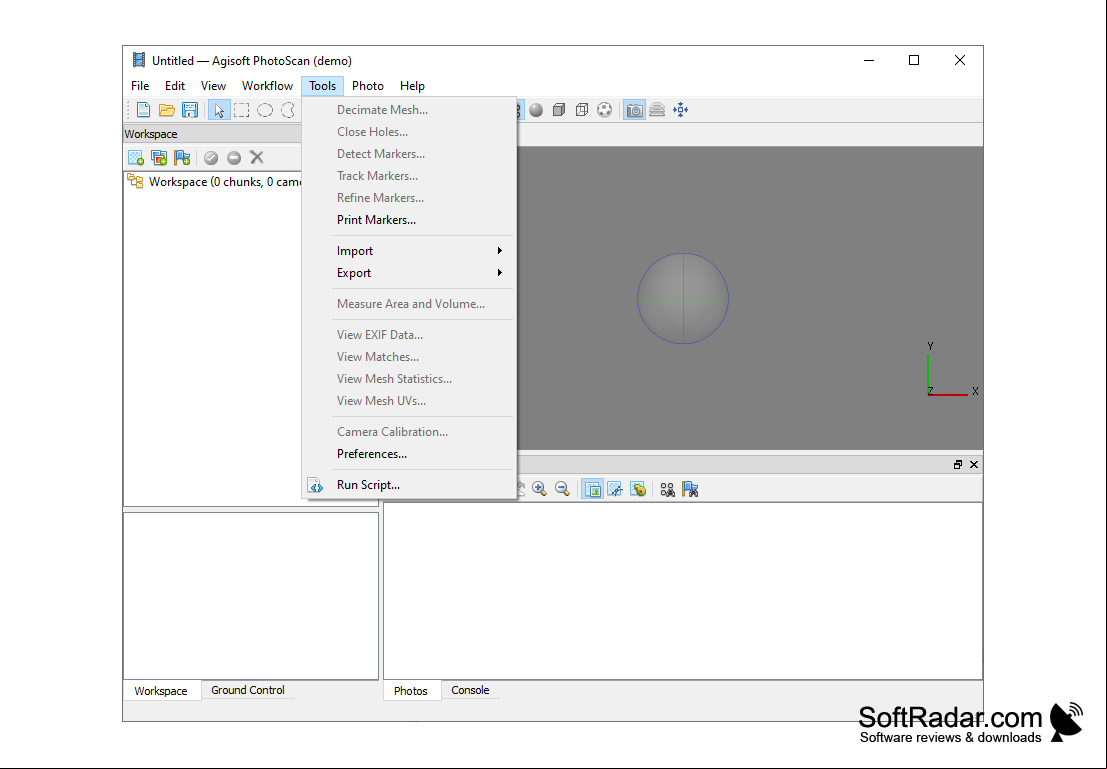
Task: Click the View Mesh Statistics... entry
Action: [409, 378]
